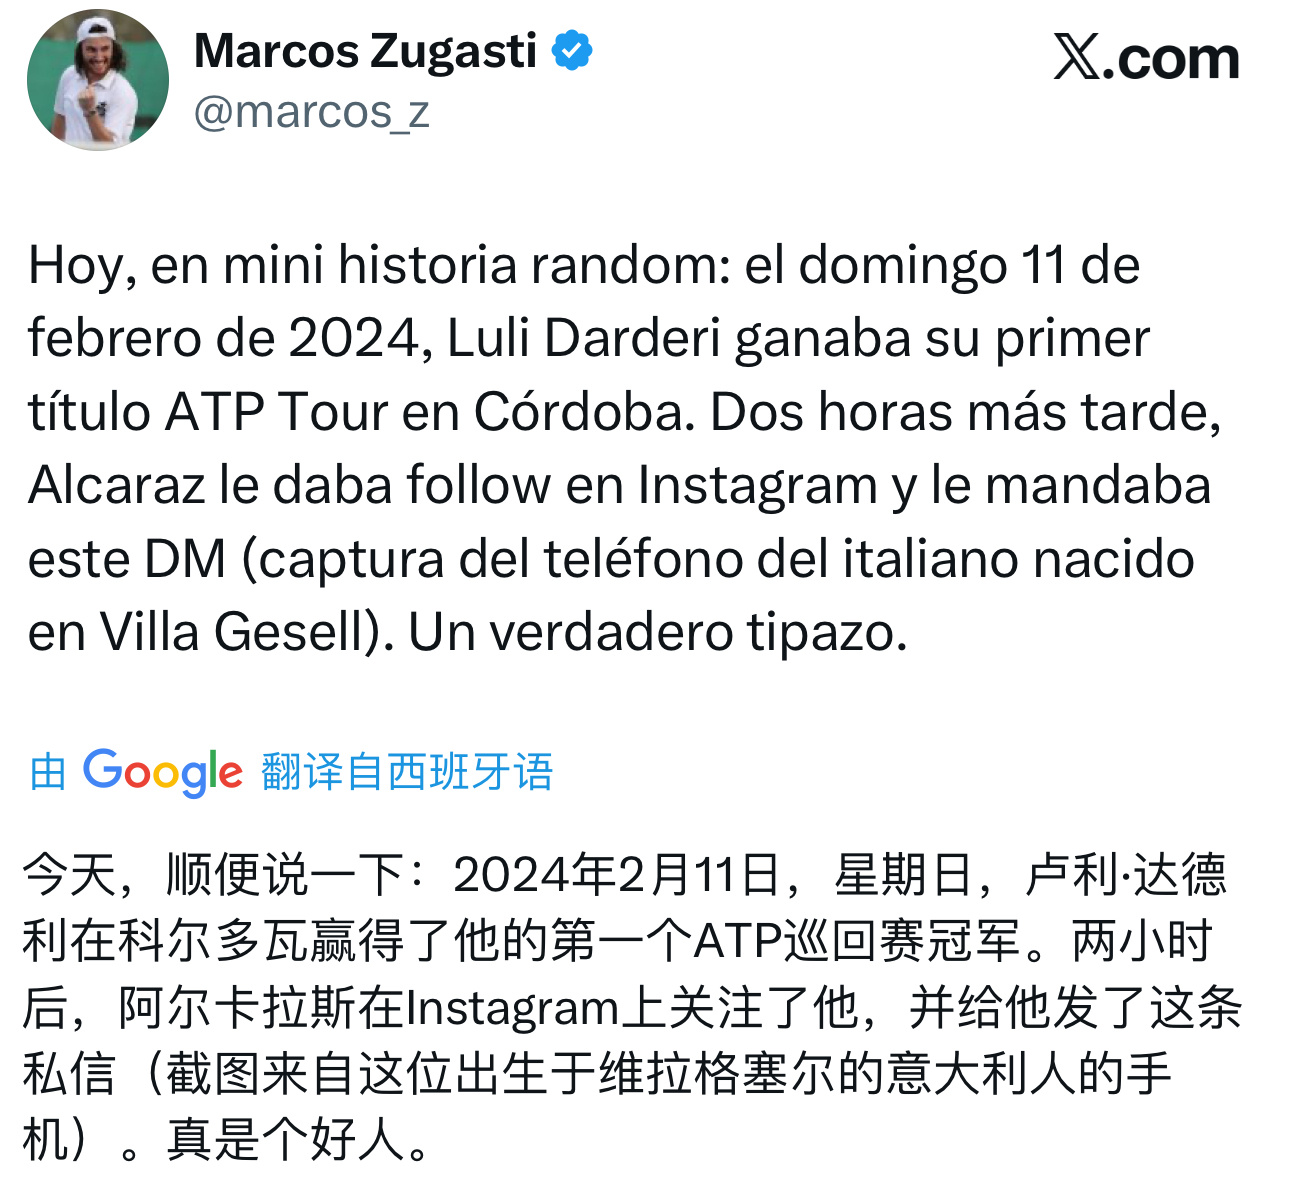Open Marcos Zugasti's profile avatar photo

pyautogui.click(x=98, y=80)
